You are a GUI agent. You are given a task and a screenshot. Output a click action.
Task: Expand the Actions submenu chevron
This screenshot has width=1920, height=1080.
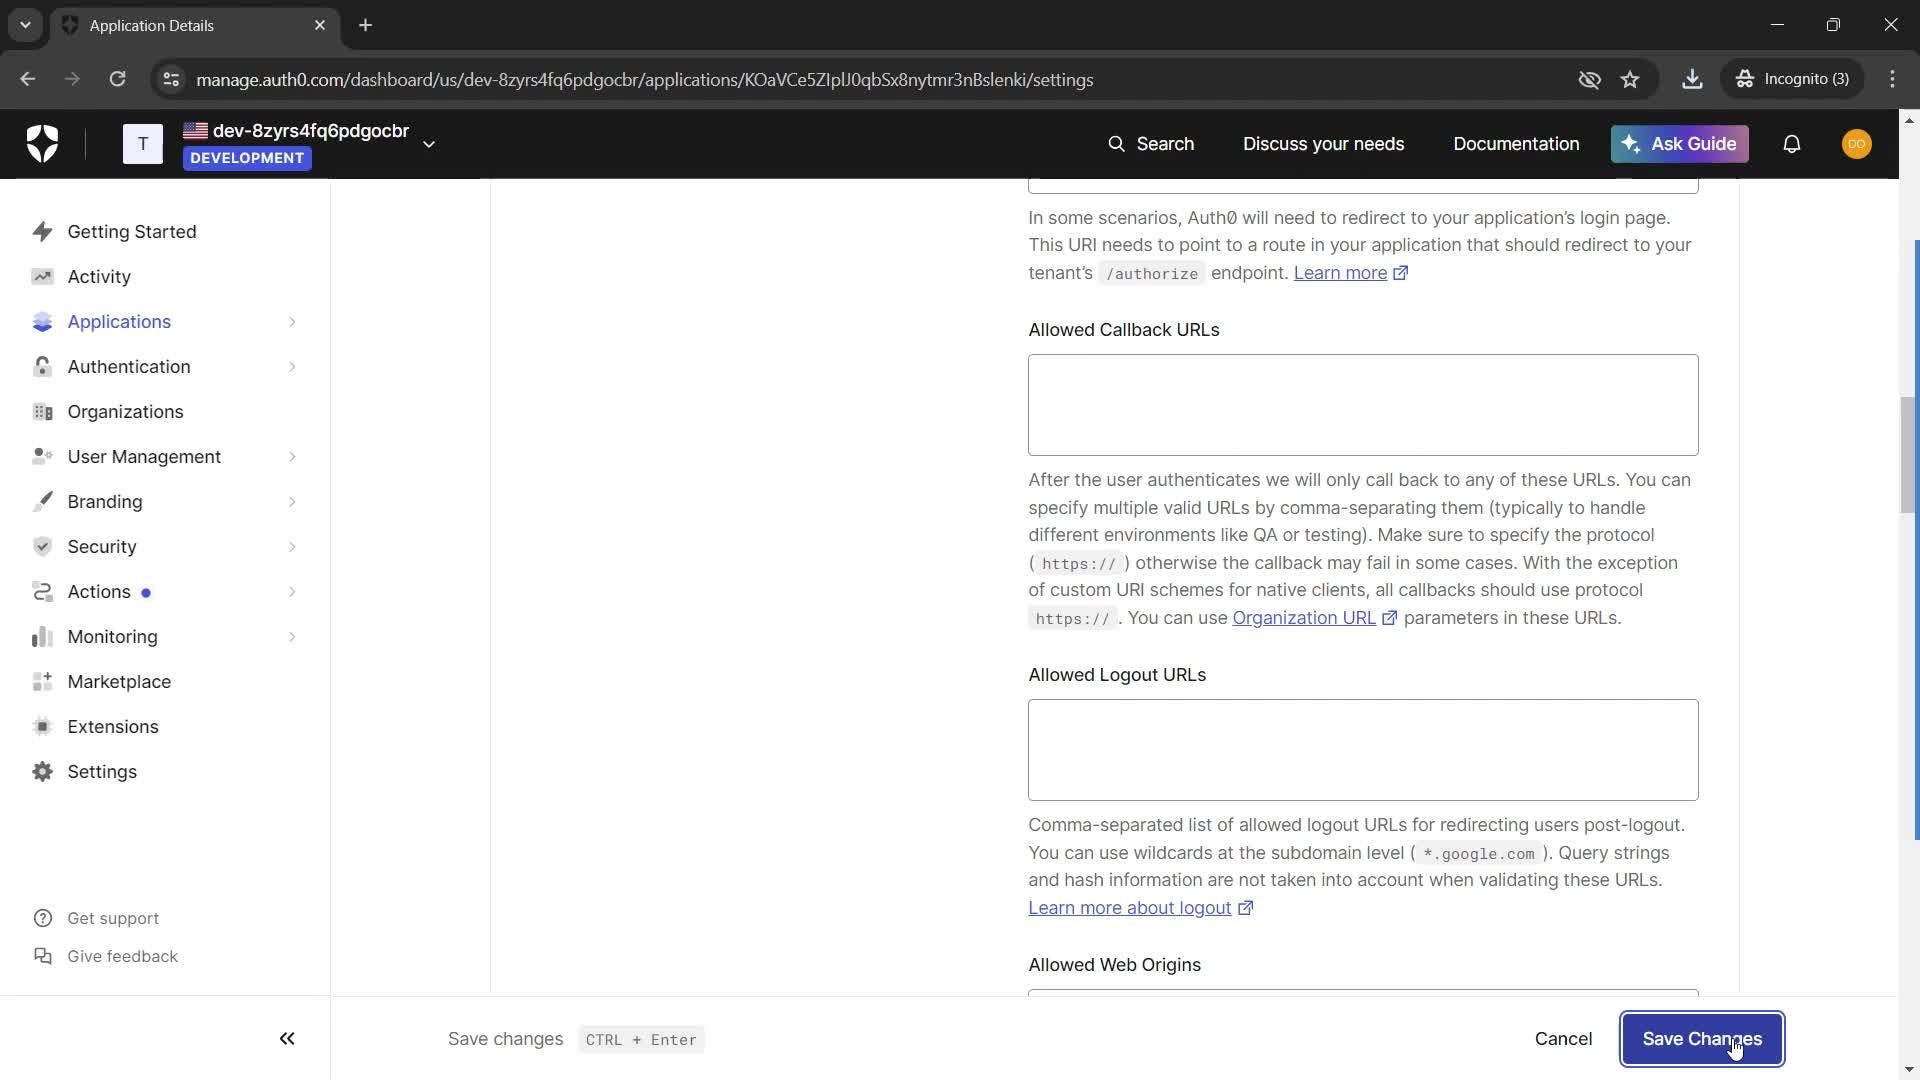point(292,592)
